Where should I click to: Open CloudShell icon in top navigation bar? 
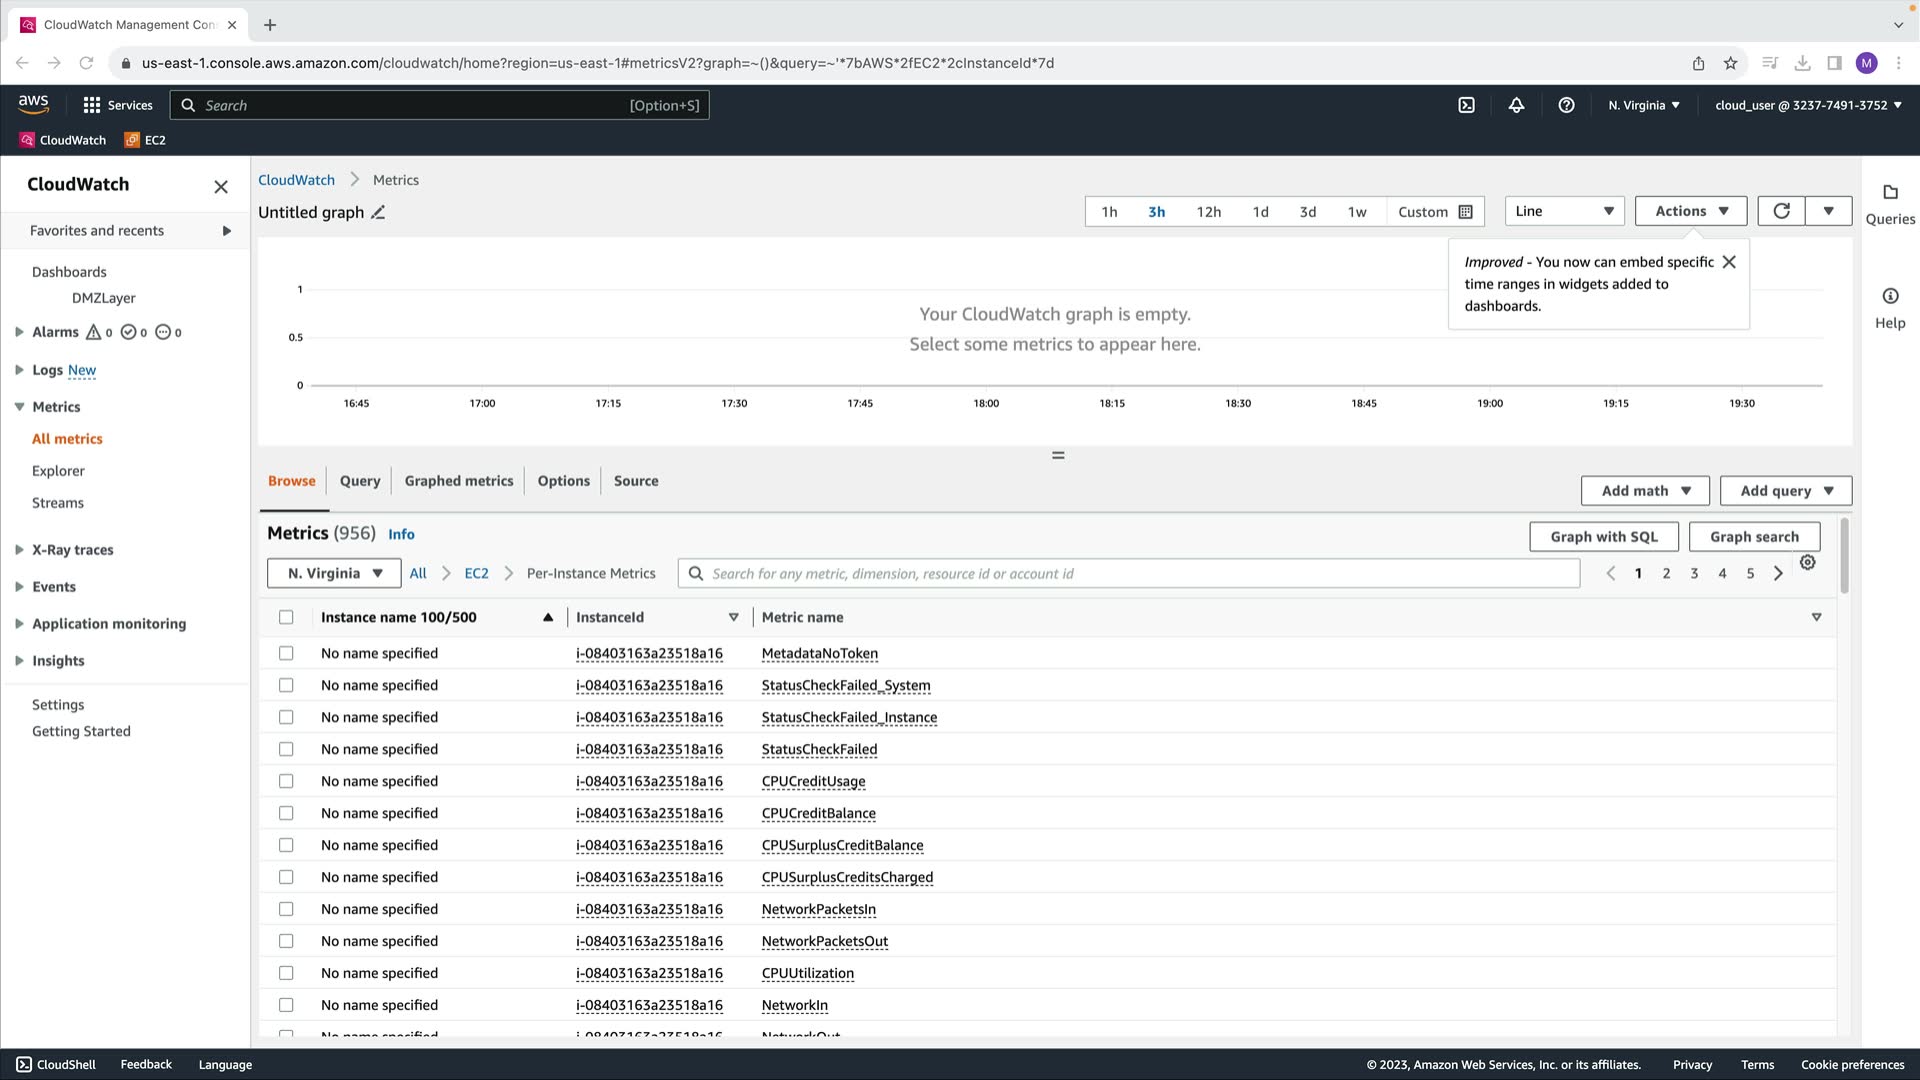coord(1466,105)
